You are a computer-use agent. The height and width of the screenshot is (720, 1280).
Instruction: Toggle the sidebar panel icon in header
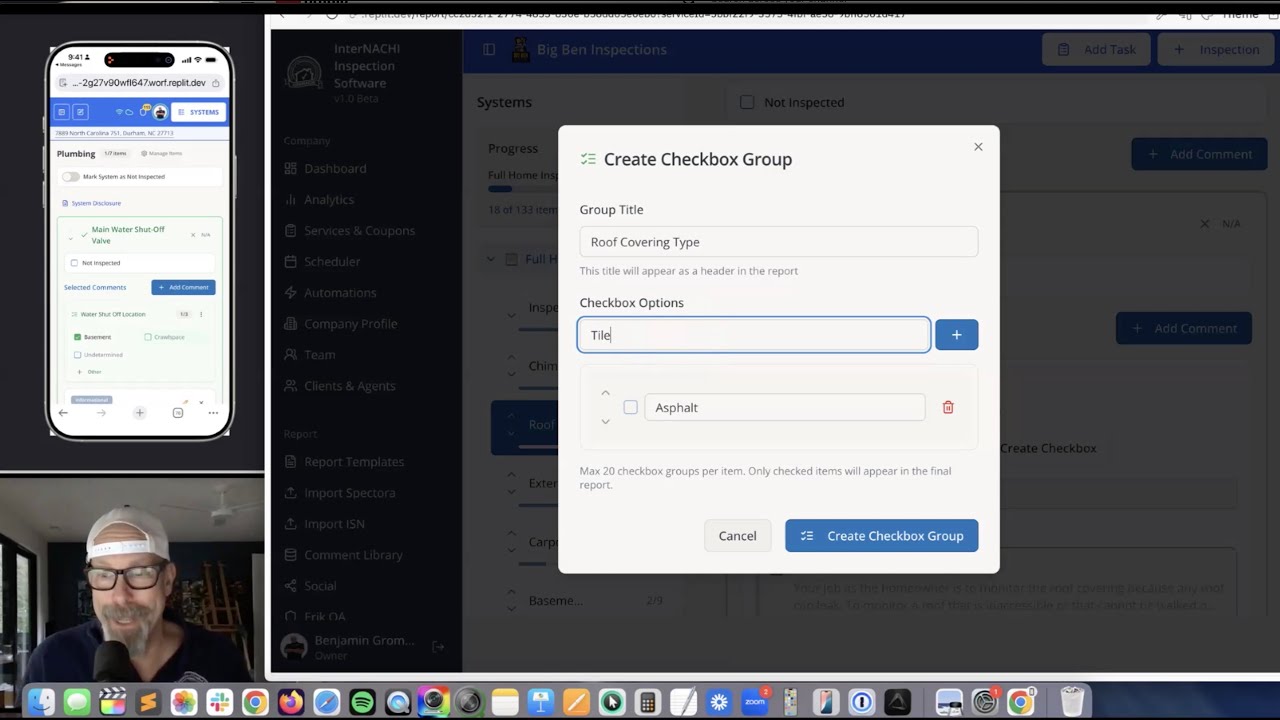[489, 50]
